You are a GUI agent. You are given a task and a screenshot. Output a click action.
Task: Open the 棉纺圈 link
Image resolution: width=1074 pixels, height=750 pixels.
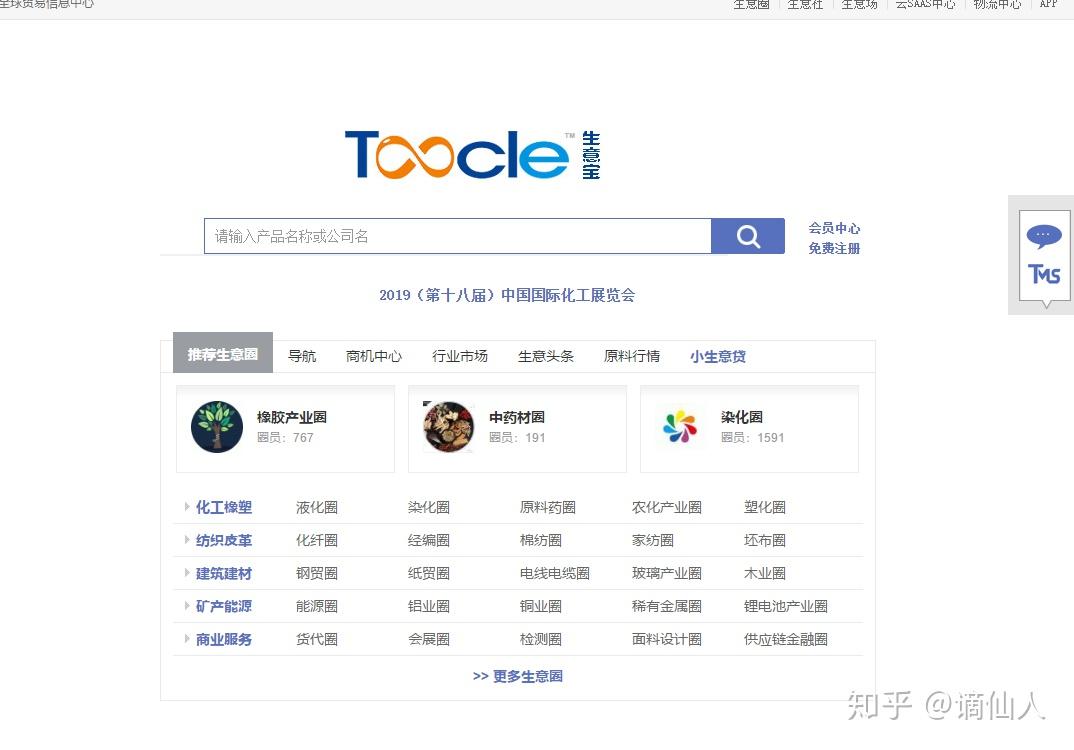[541, 540]
